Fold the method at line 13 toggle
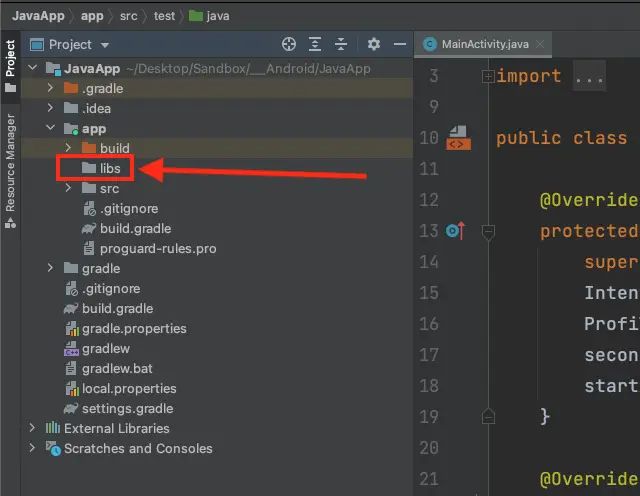Image resolution: width=640 pixels, height=496 pixels. coord(488,231)
